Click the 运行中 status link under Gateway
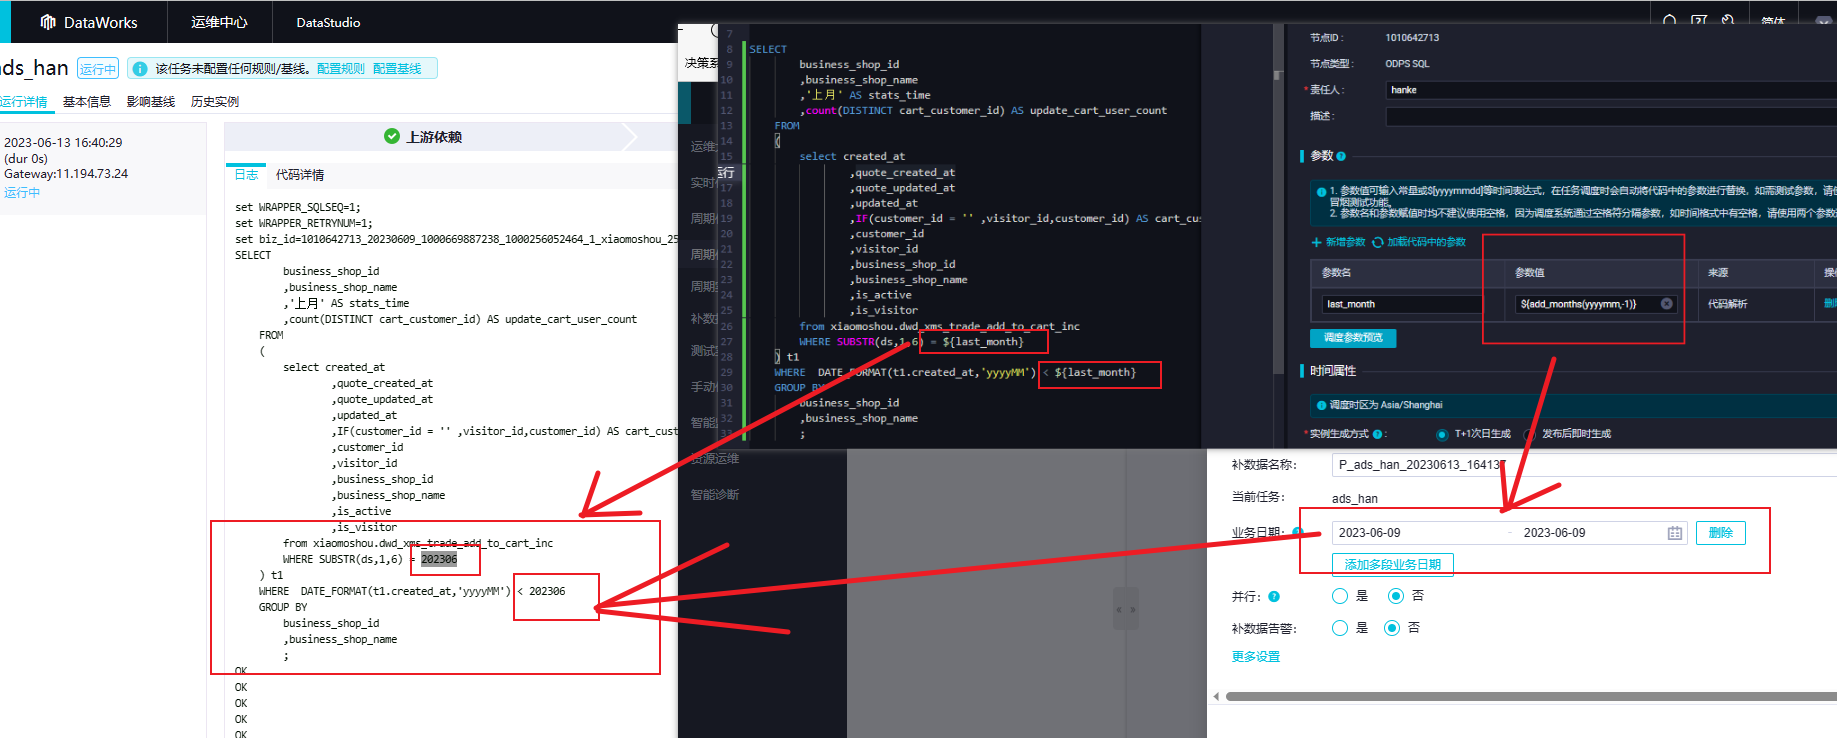This screenshot has height=738, width=1837. coord(22,193)
